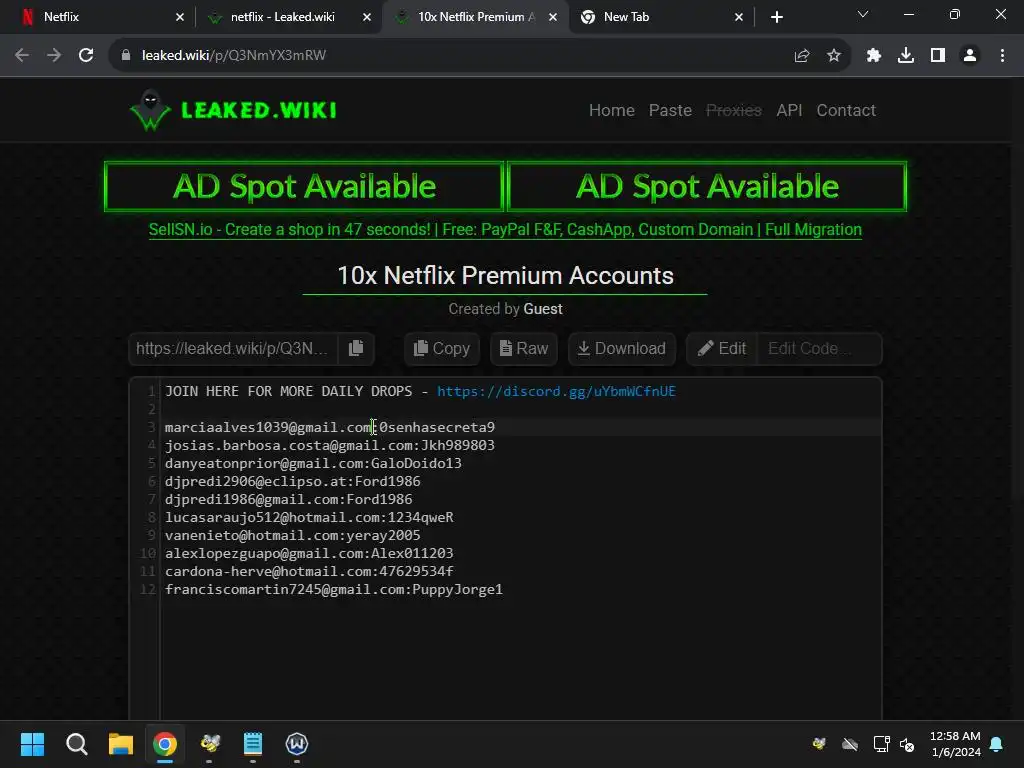Viewport: 1024px width, 768px height.
Task: Copy paste URL with the clipboard icon
Action: point(356,349)
